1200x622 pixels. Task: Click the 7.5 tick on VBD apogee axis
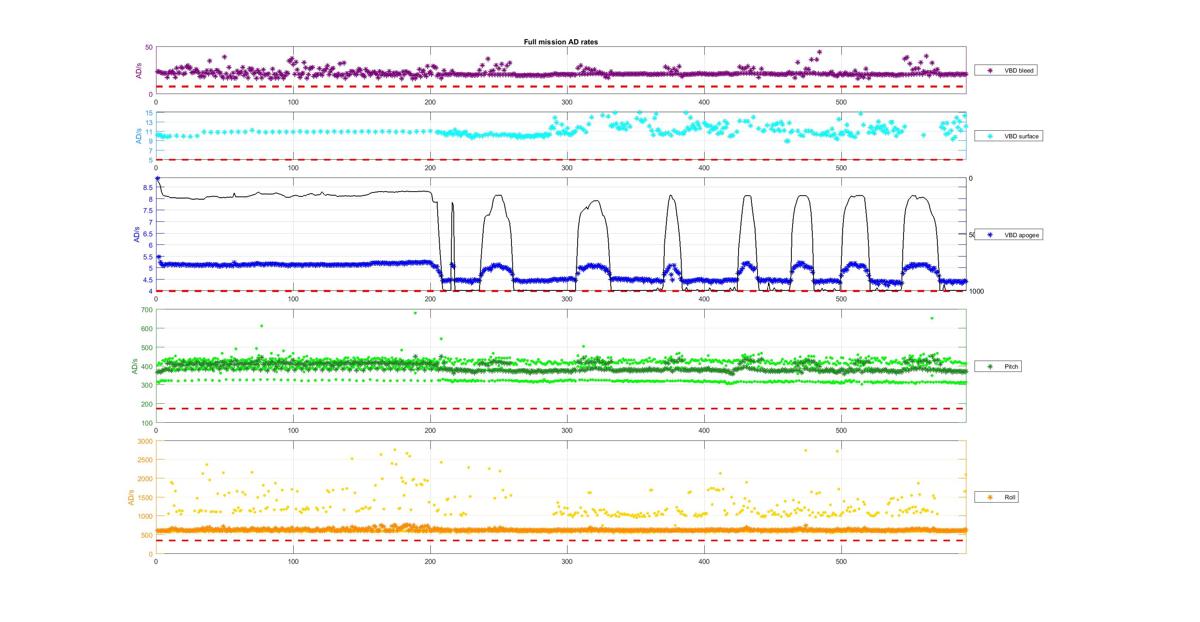pyautogui.click(x=147, y=211)
